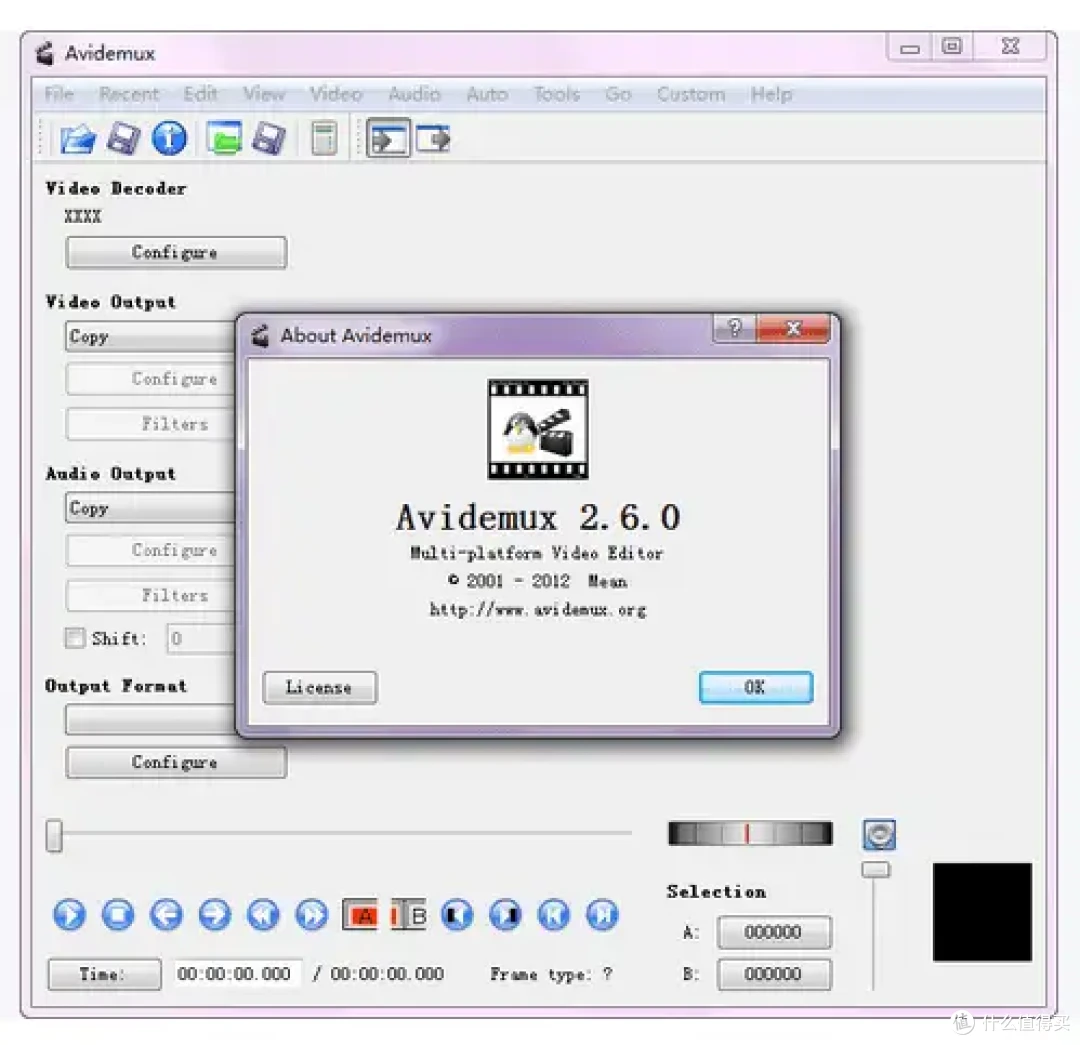Click the timeline position slider handle
The width and height of the screenshot is (1080, 1045).
pos(54,836)
